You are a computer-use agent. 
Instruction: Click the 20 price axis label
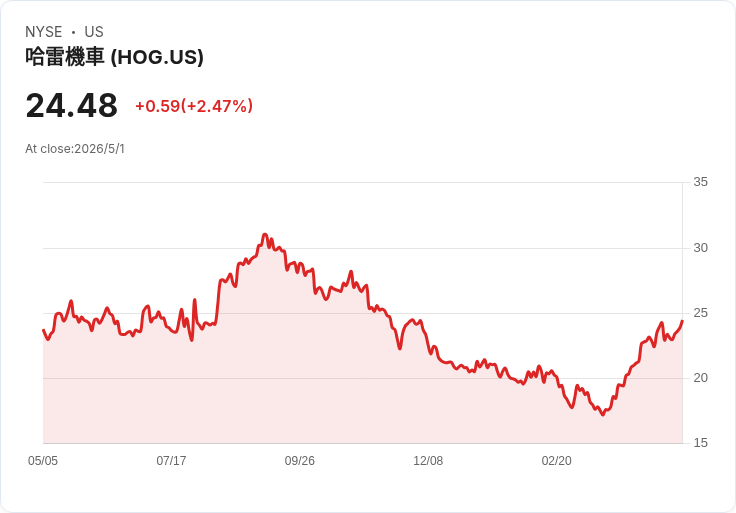[700, 378]
